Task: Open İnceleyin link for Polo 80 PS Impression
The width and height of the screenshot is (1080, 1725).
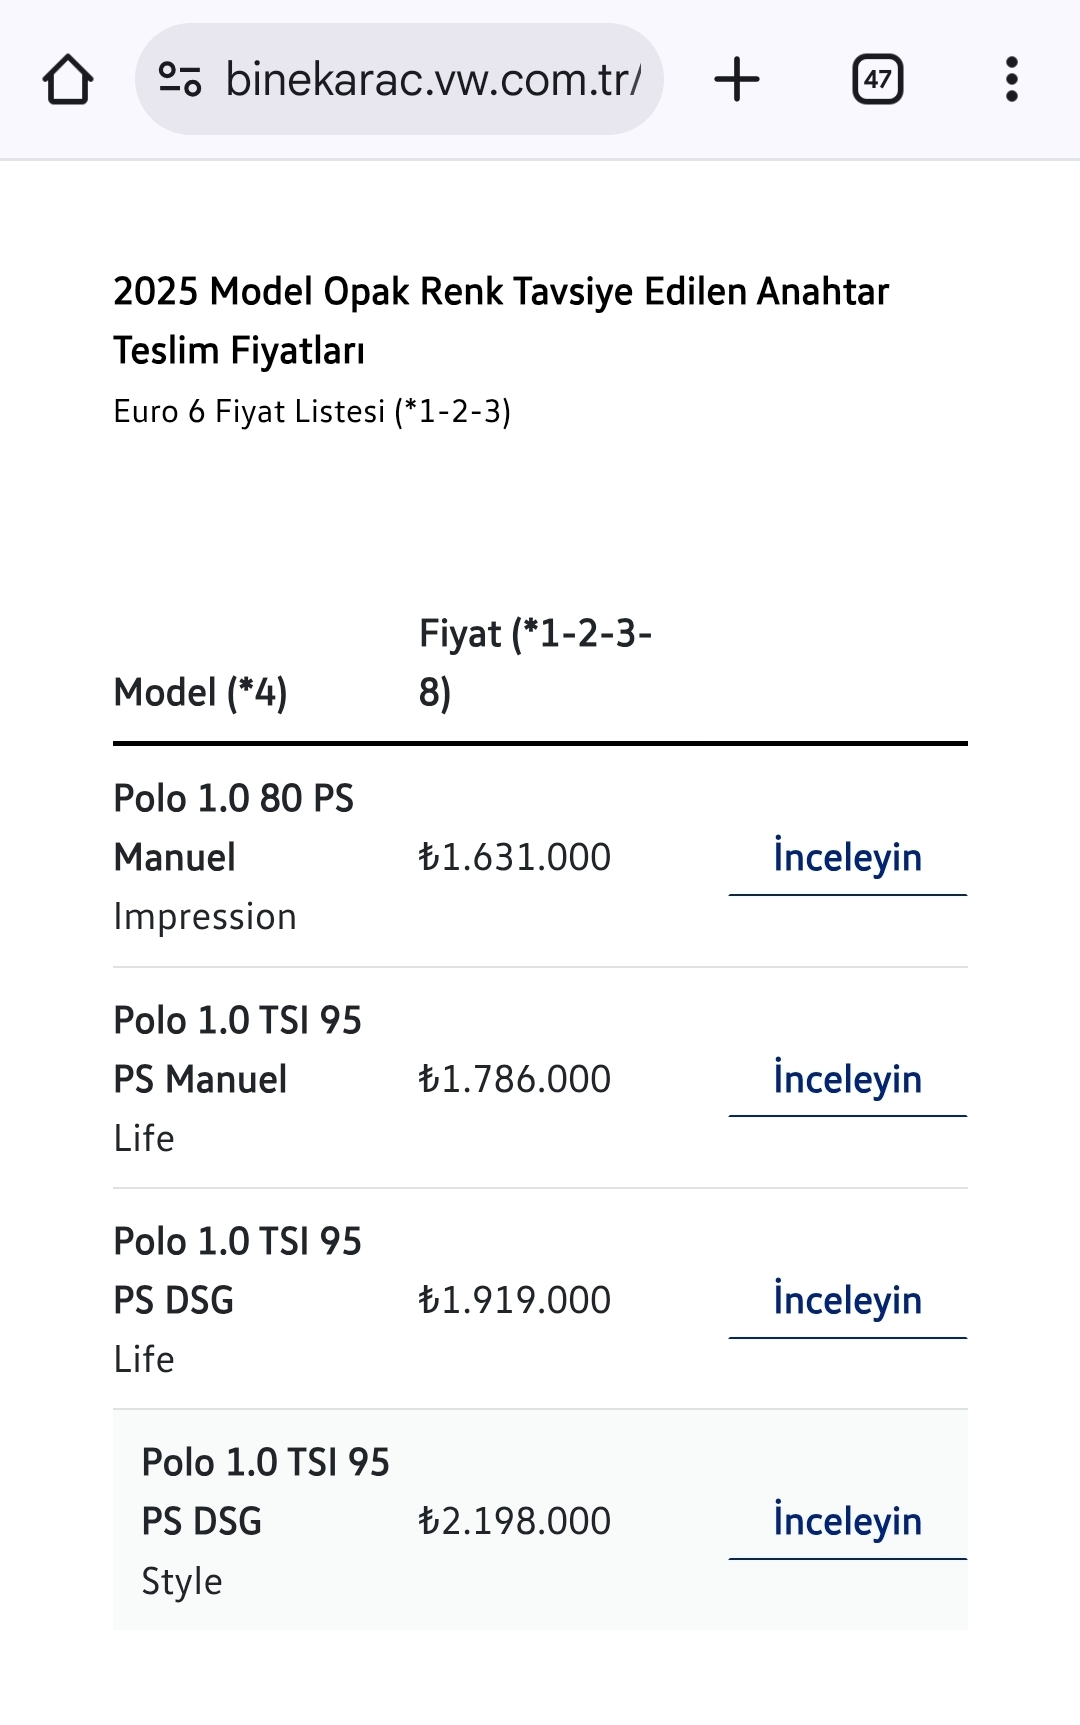Action: [848, 858]
